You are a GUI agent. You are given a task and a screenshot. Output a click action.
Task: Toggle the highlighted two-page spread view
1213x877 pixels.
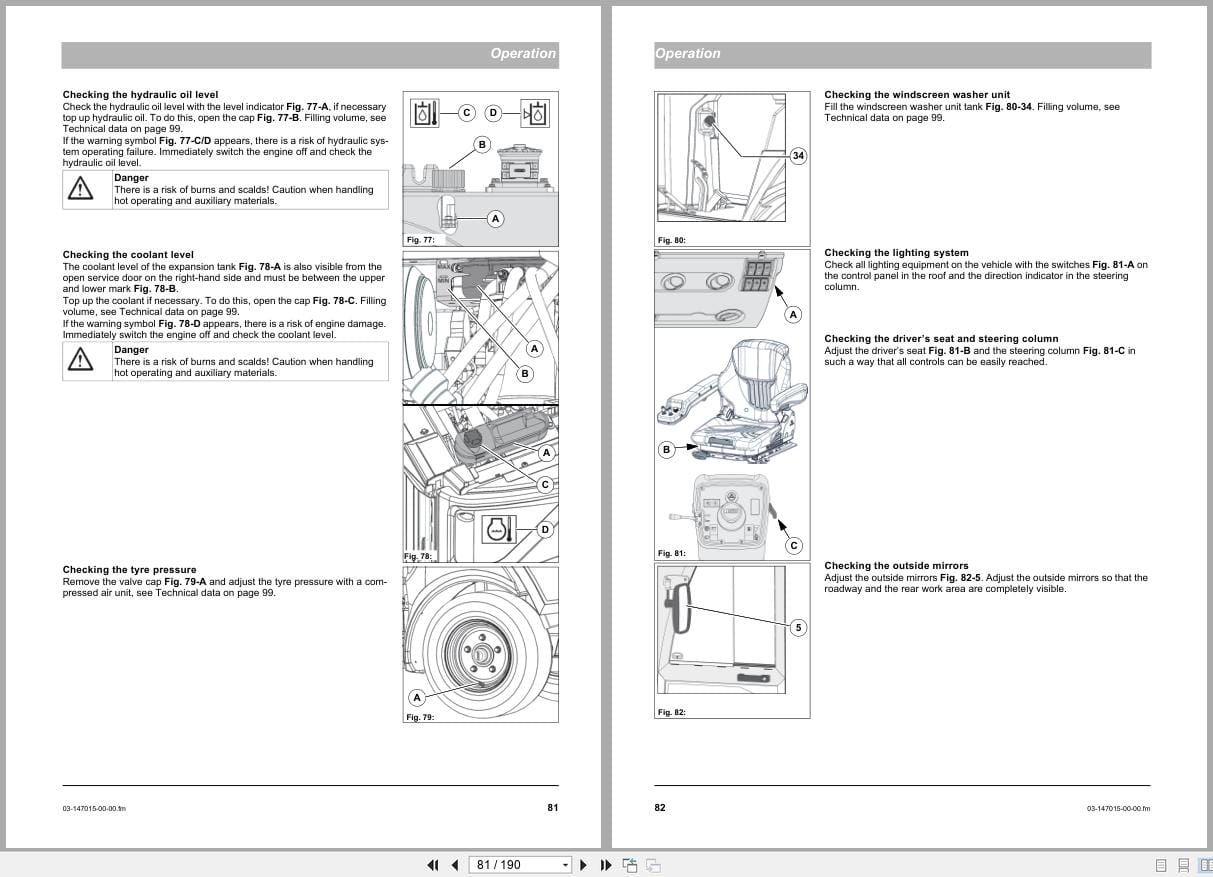[x=1206, y=864]
